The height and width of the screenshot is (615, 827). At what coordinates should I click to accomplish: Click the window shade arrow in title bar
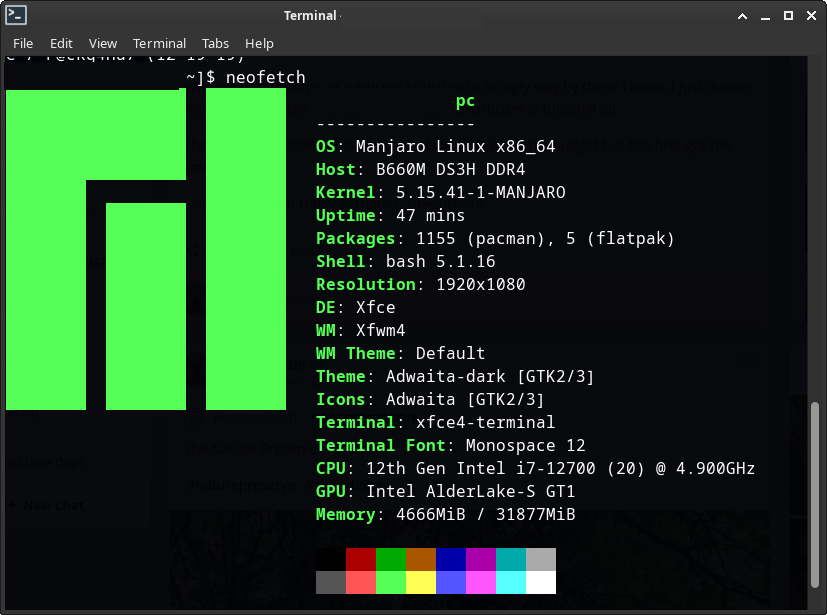coord(742,16)
